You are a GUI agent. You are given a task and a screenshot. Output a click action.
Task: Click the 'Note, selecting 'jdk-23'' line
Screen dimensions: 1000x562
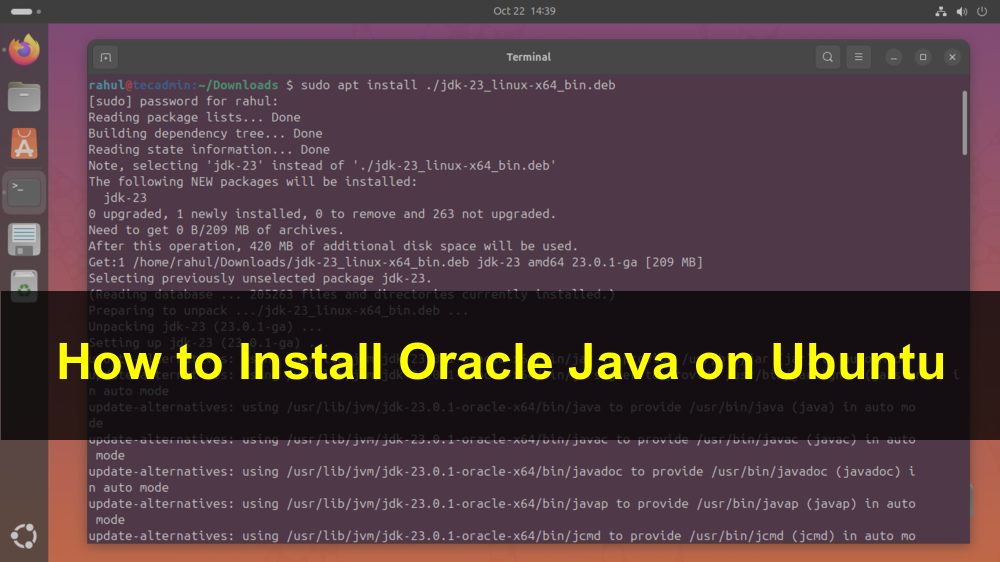[x=322, y=165]
